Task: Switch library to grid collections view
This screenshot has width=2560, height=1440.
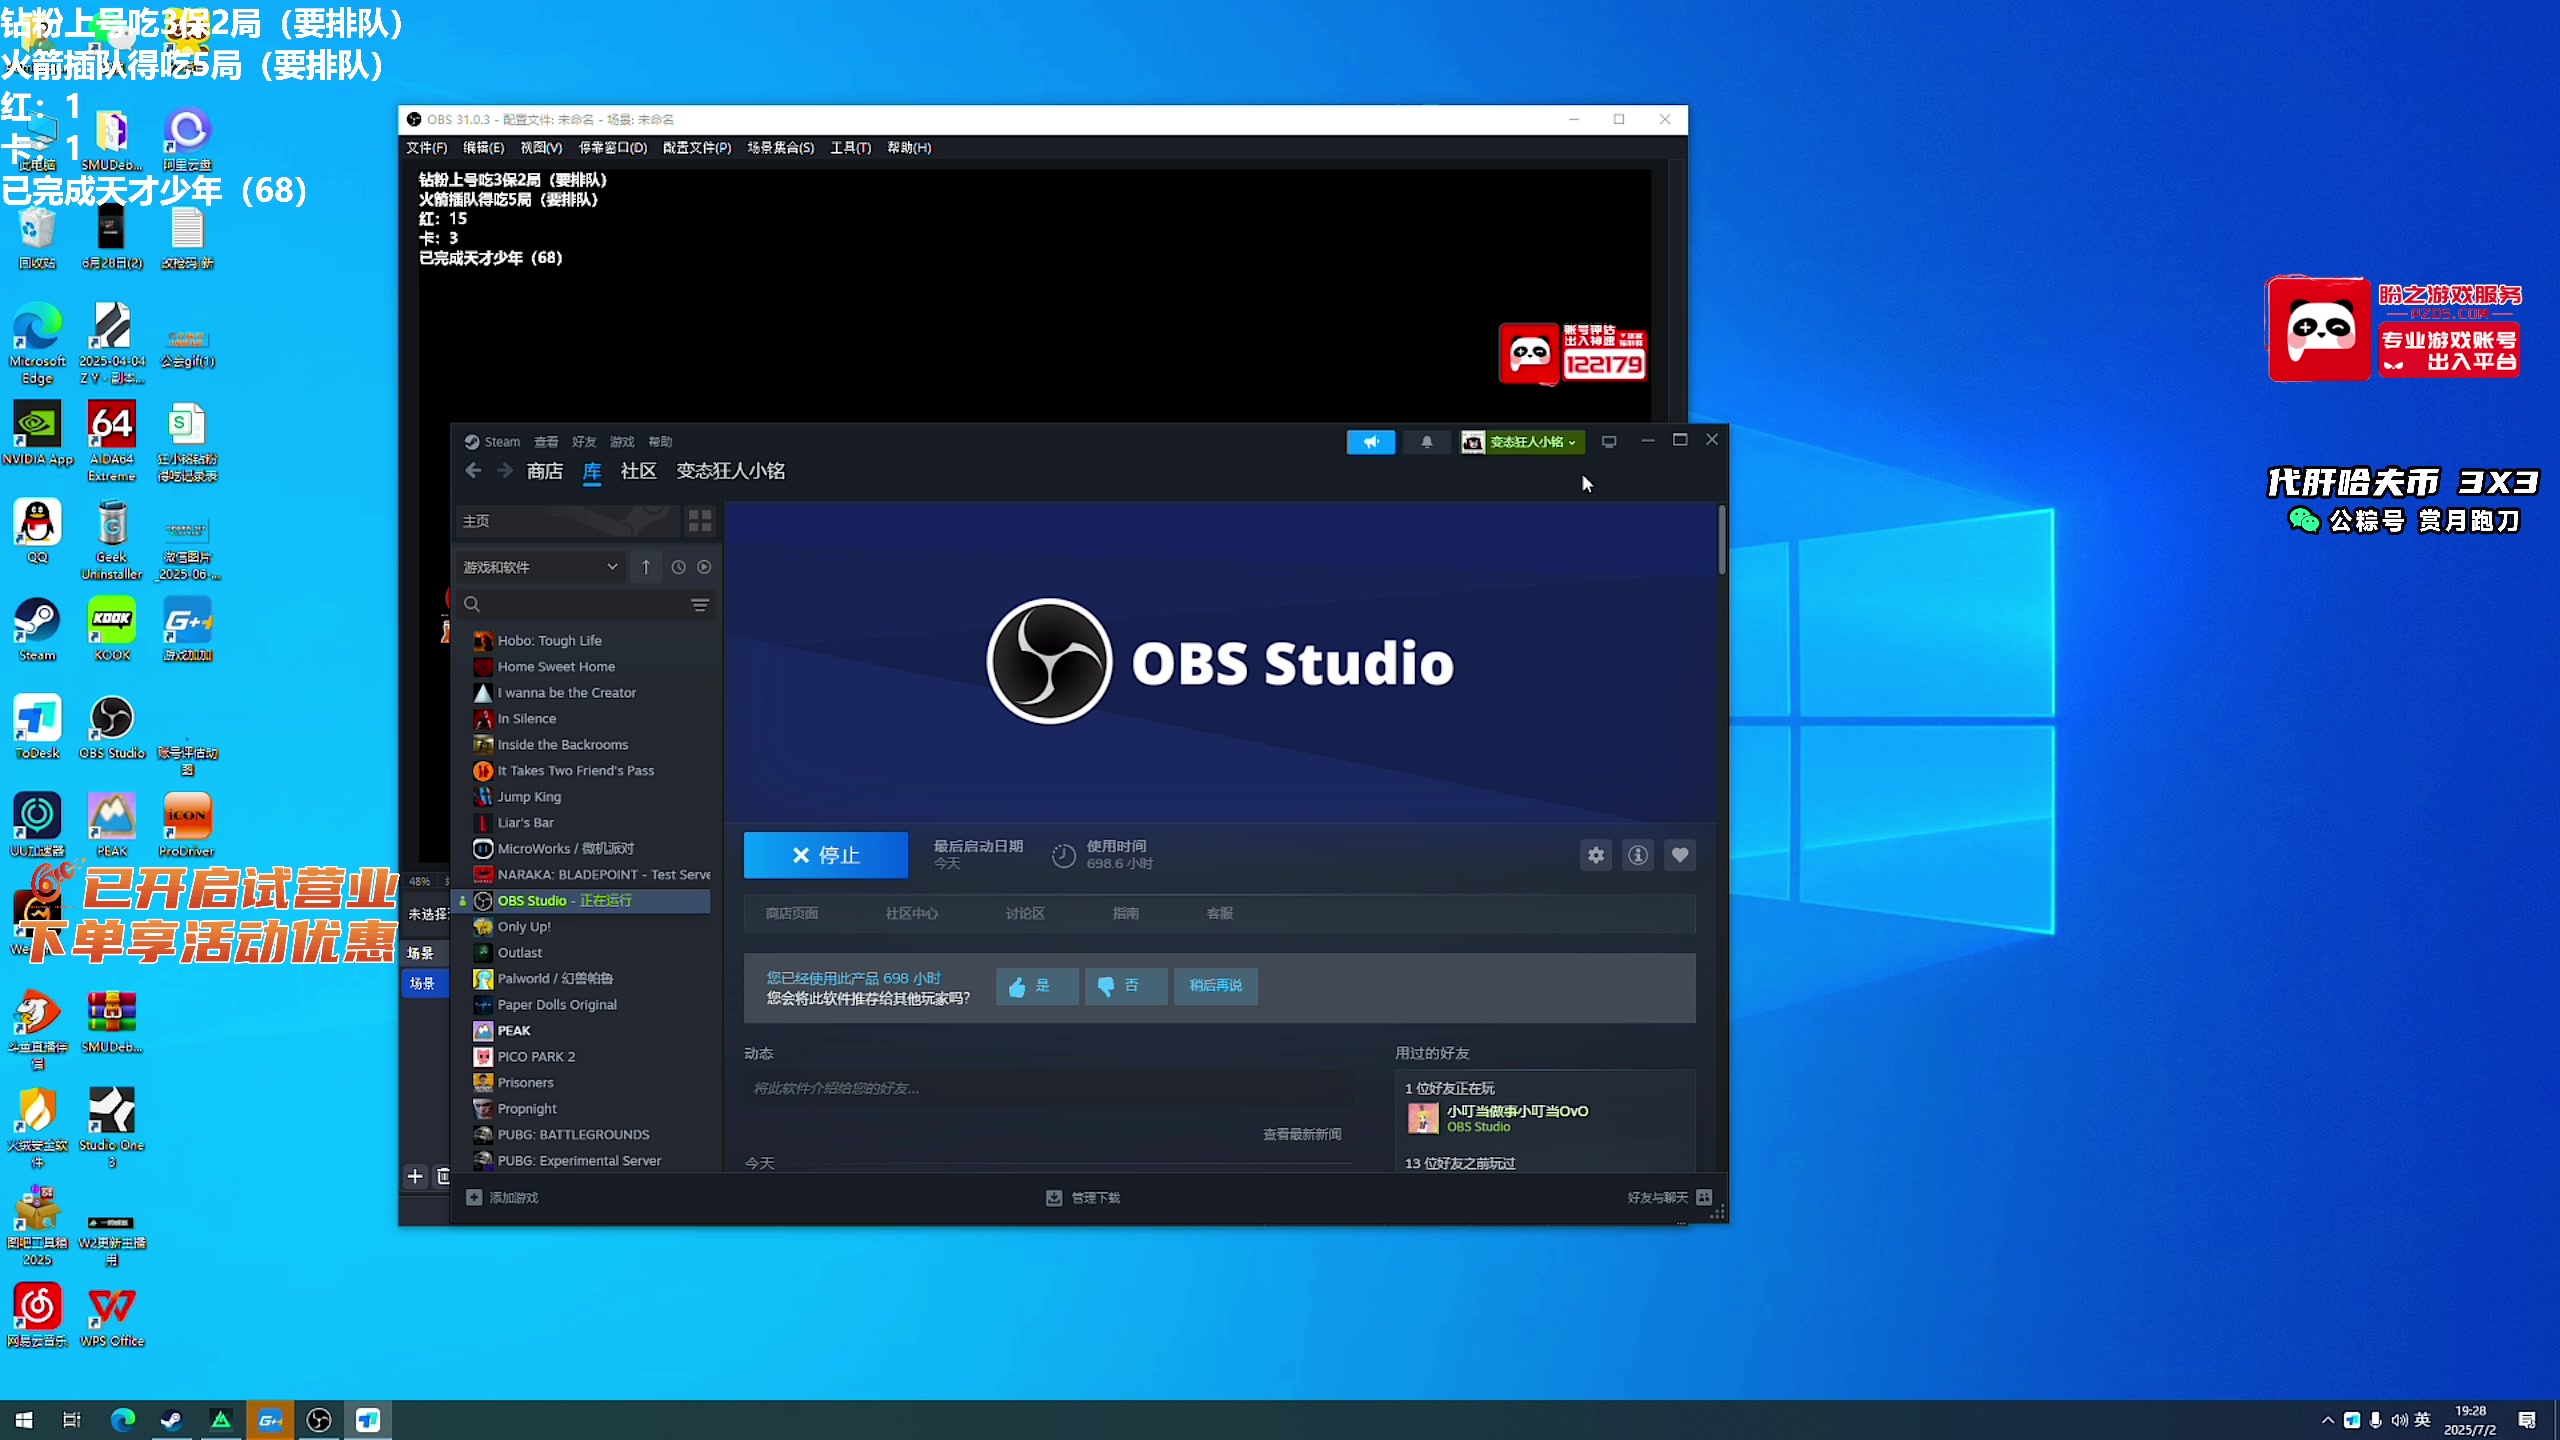Action: point(700,521)
